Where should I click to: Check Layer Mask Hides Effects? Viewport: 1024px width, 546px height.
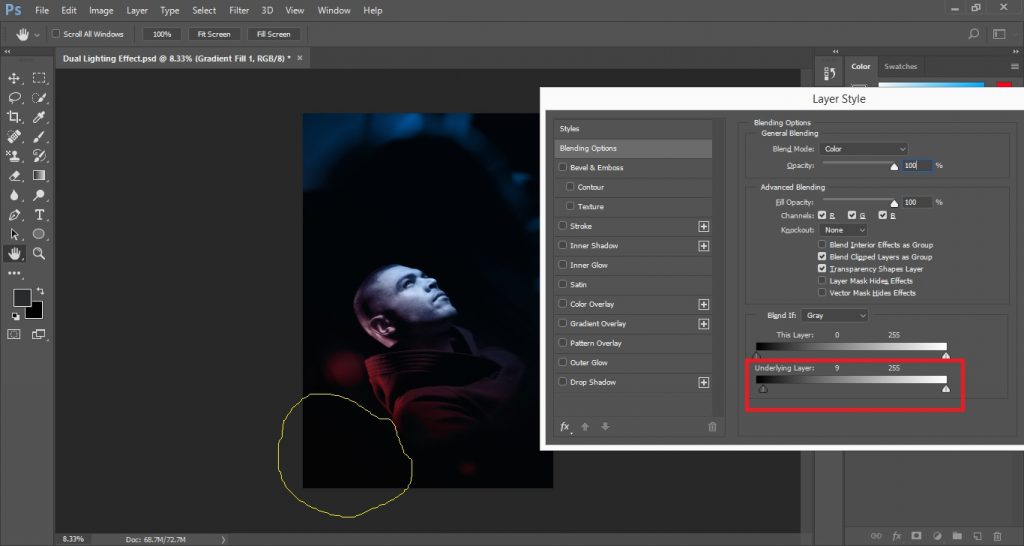822,281
